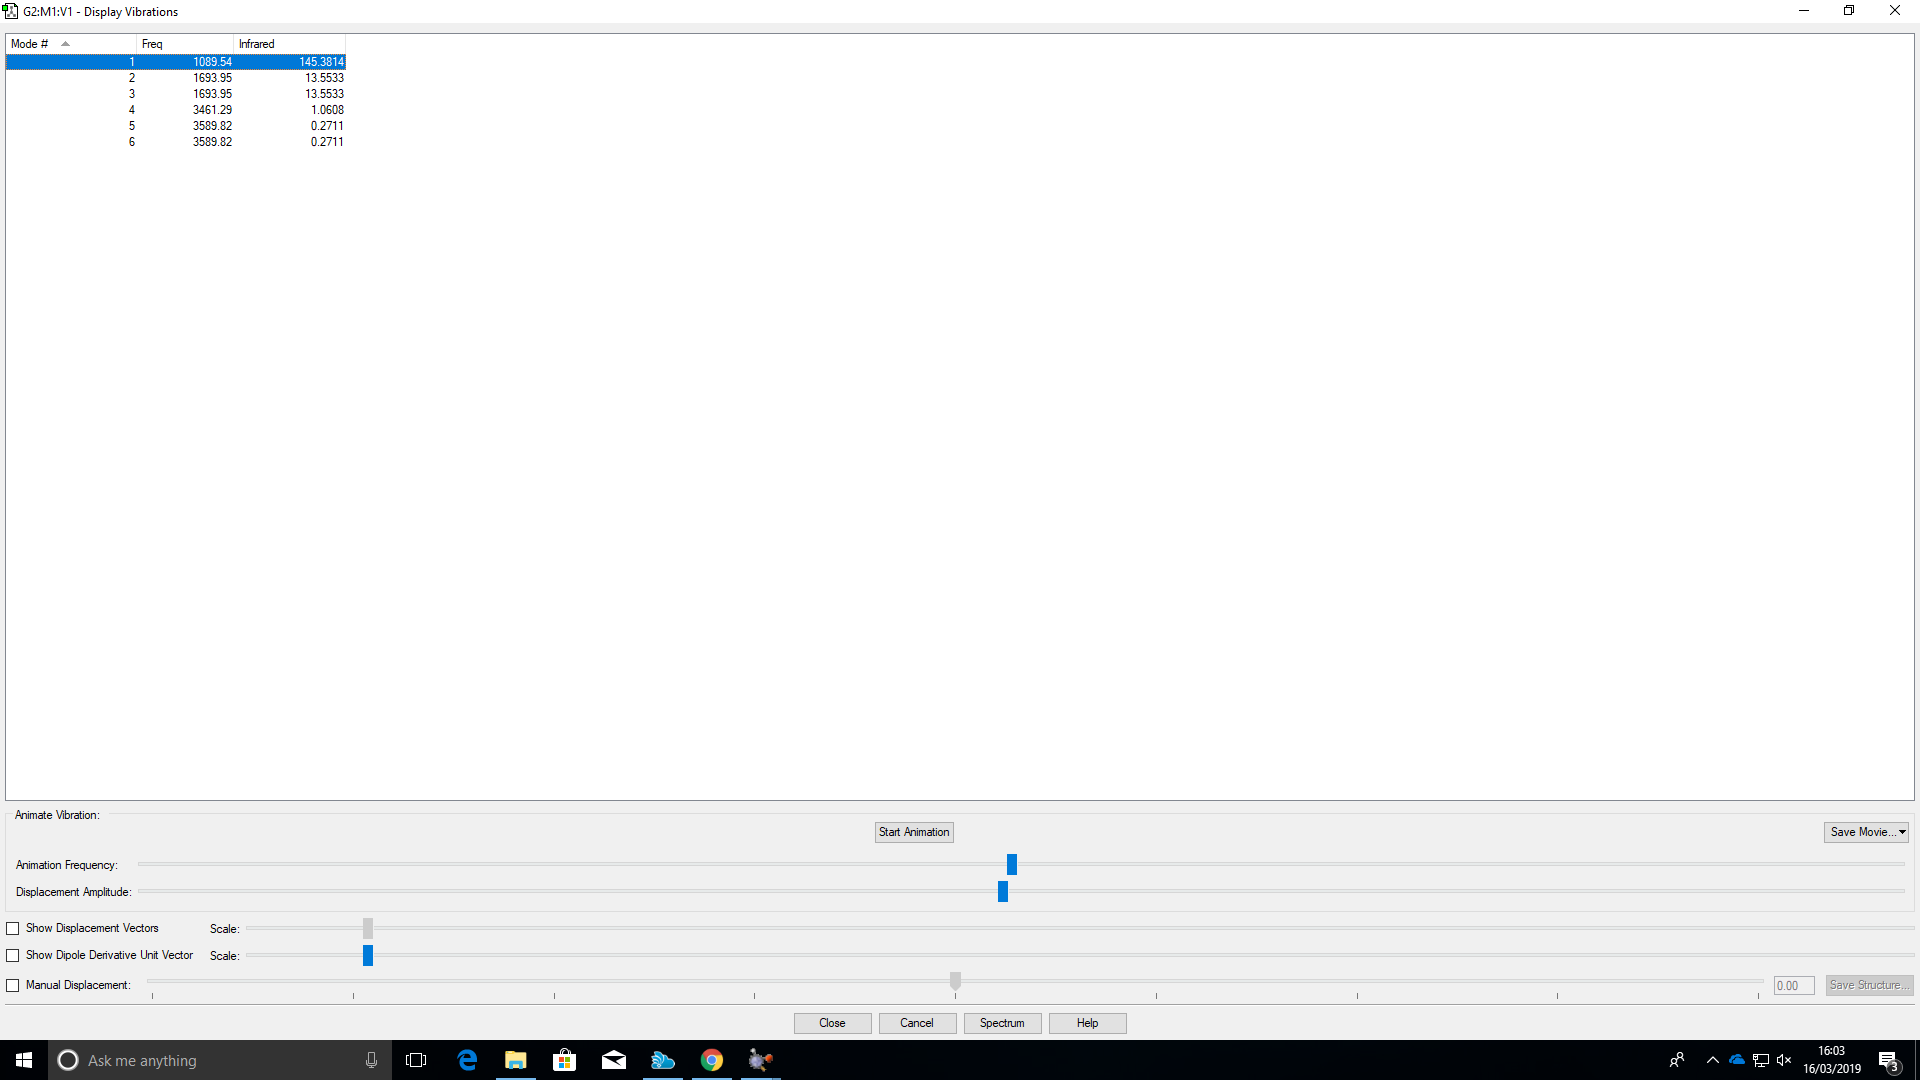Screen dimensions: 1920x1080
Task: Enable Show Dipole Derivative Unit Vector
Action: click(13, 956)
